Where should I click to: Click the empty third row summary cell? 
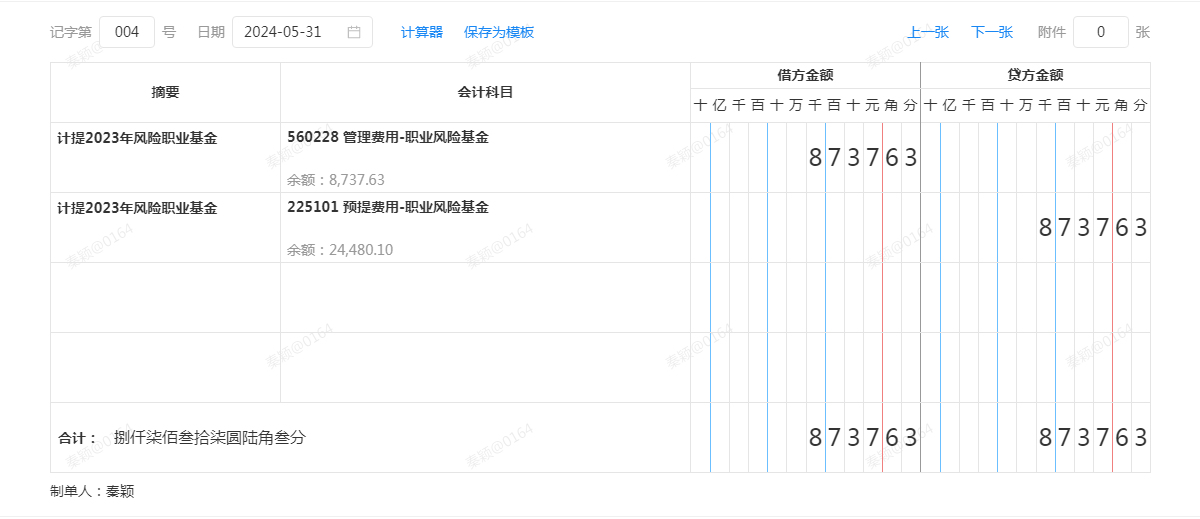(165, 298)
